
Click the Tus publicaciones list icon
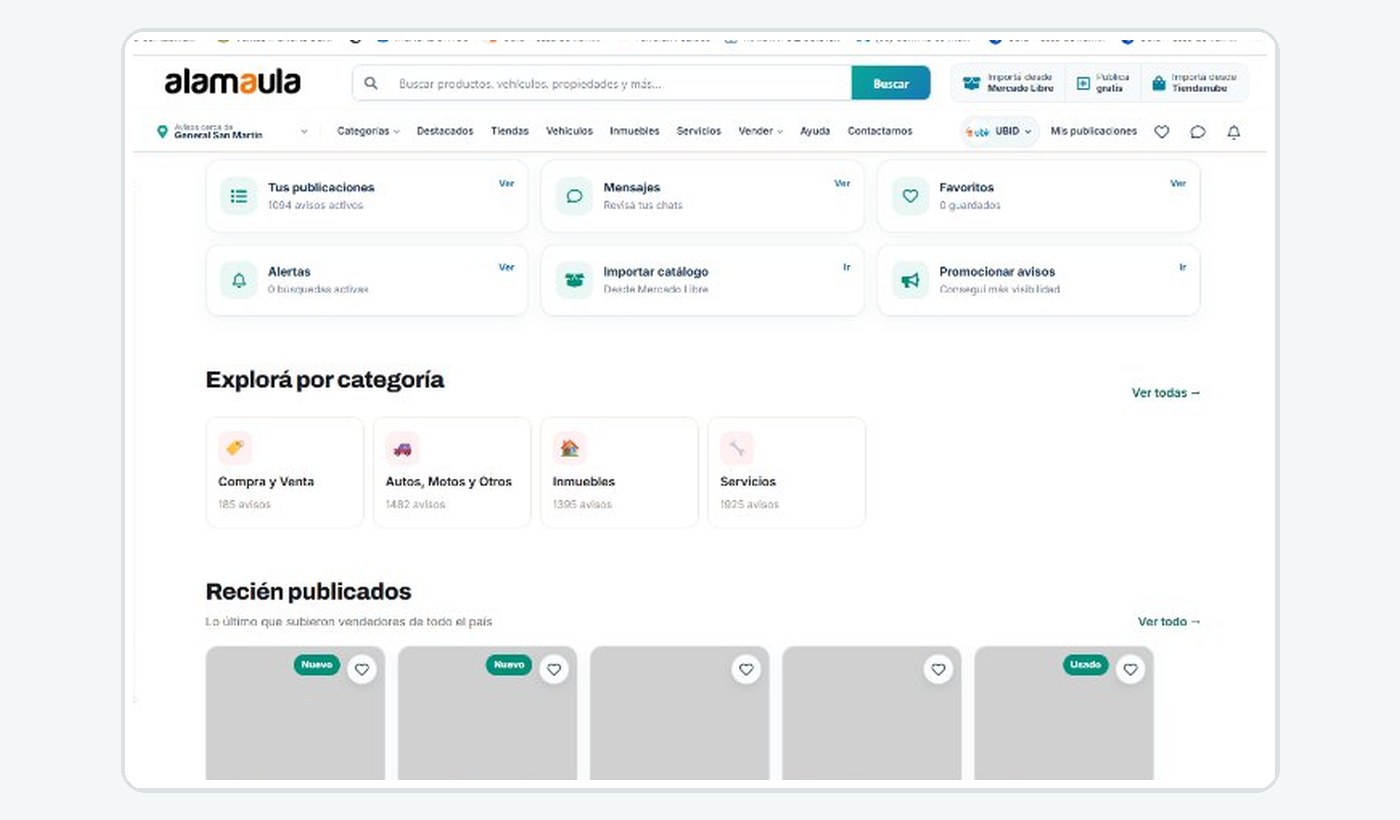tap(239, 196)
